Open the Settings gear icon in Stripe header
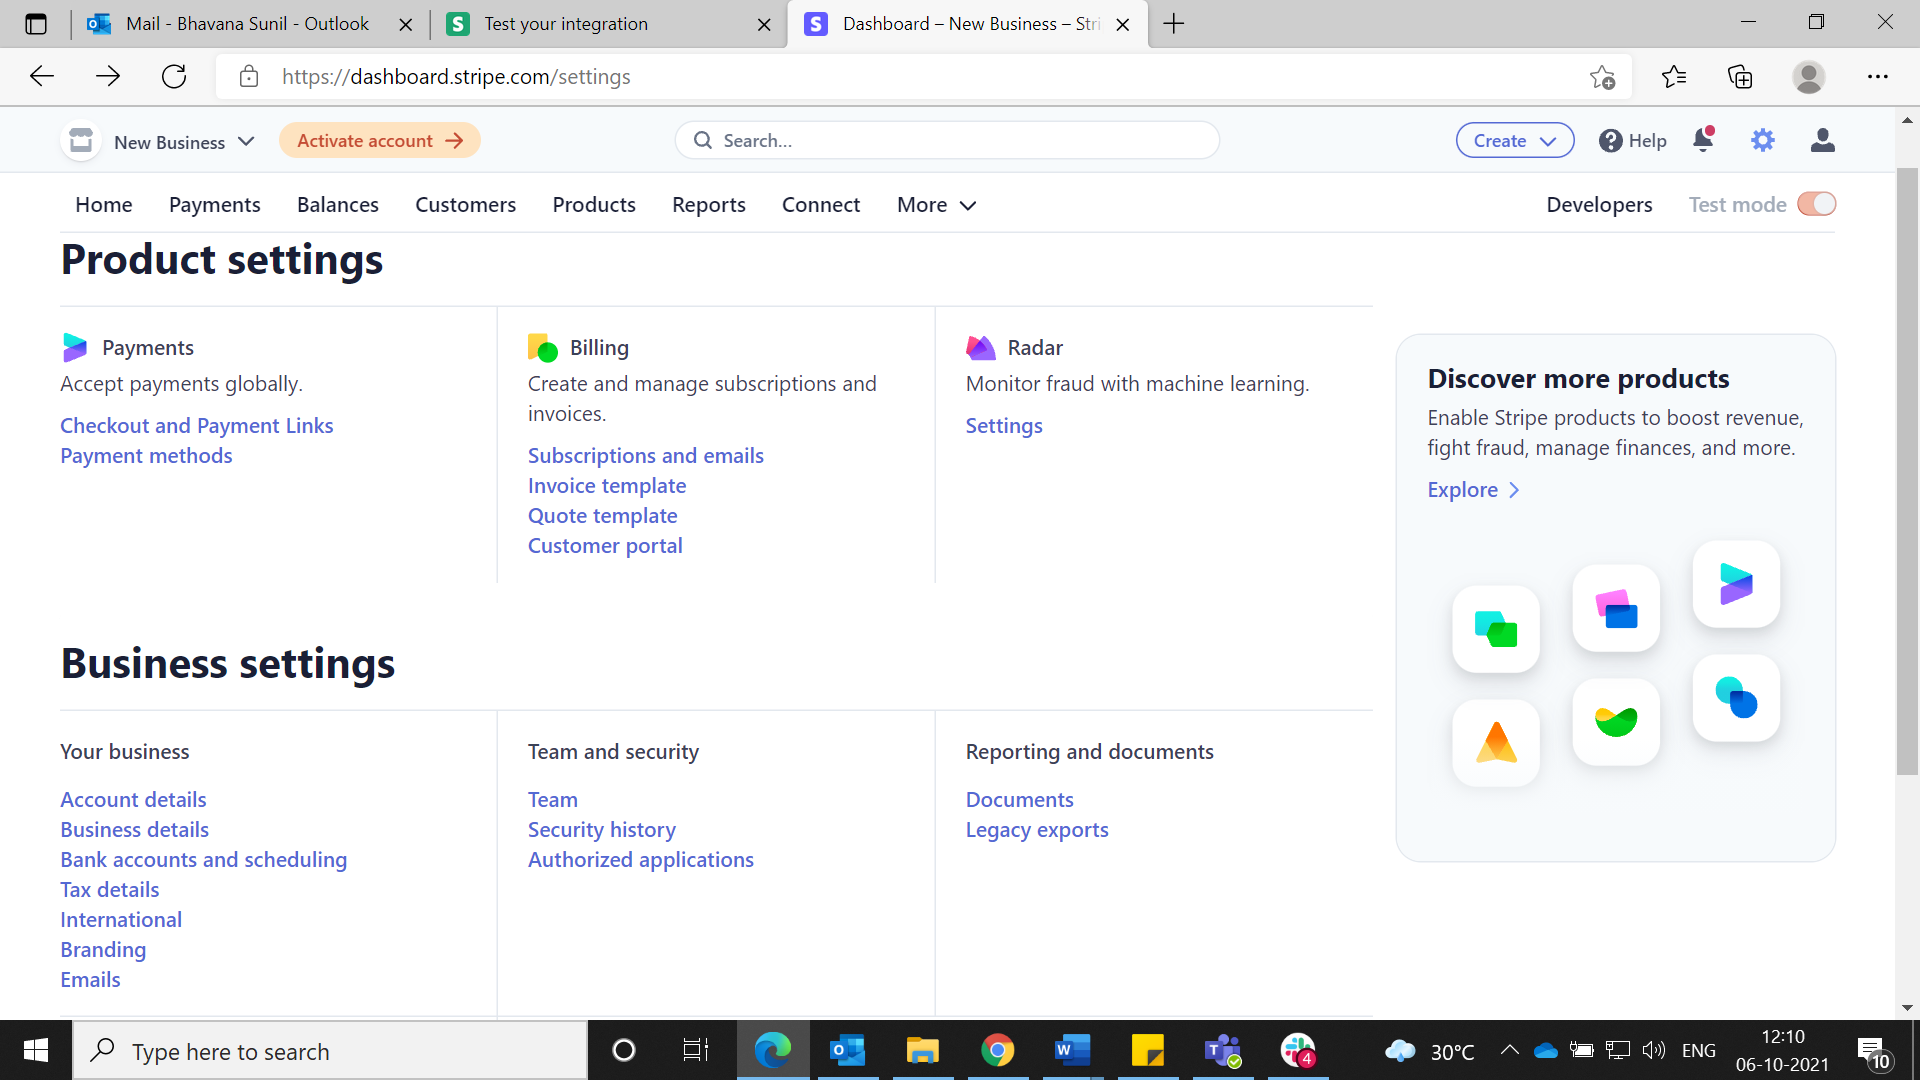 pos(1763,141)
